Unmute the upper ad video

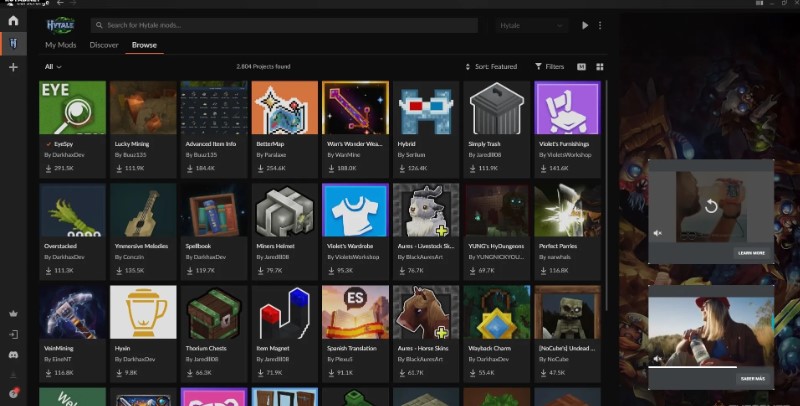click(x=658, y=233)
